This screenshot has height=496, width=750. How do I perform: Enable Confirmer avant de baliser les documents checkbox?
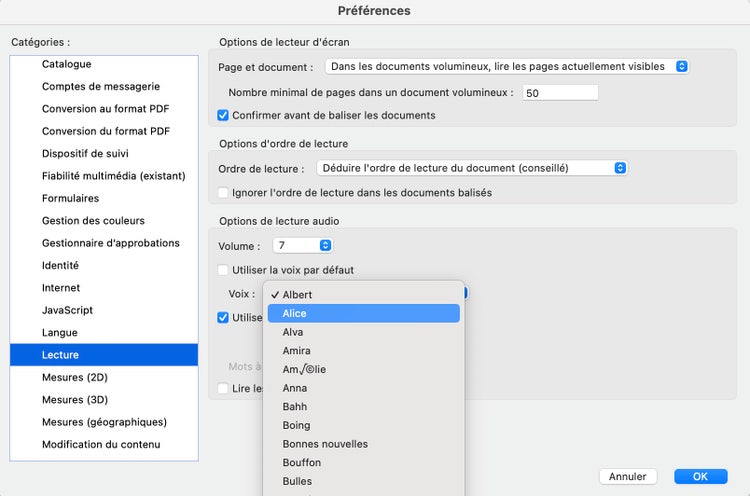click(x=224, y=116)
